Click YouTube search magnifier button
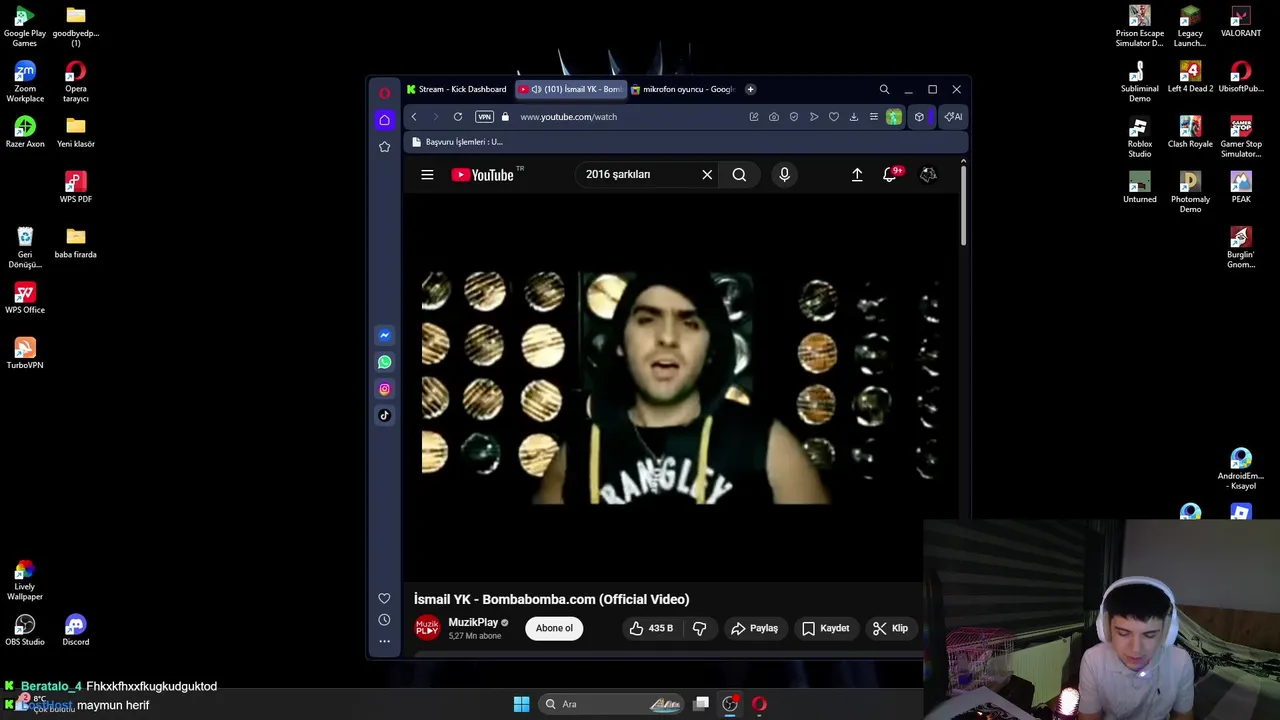The height and width of the screenshot is (720, 1280). coord(739,175)
